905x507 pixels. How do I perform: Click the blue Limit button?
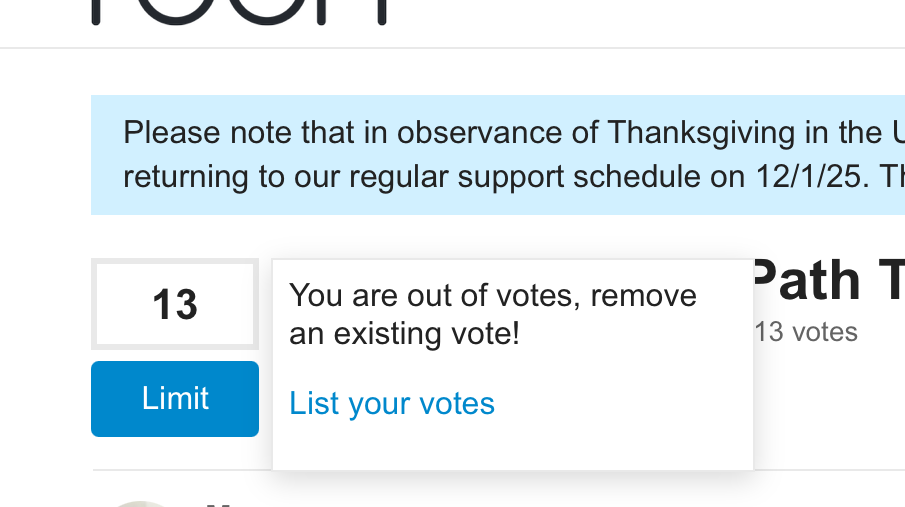tap(175, 399)
